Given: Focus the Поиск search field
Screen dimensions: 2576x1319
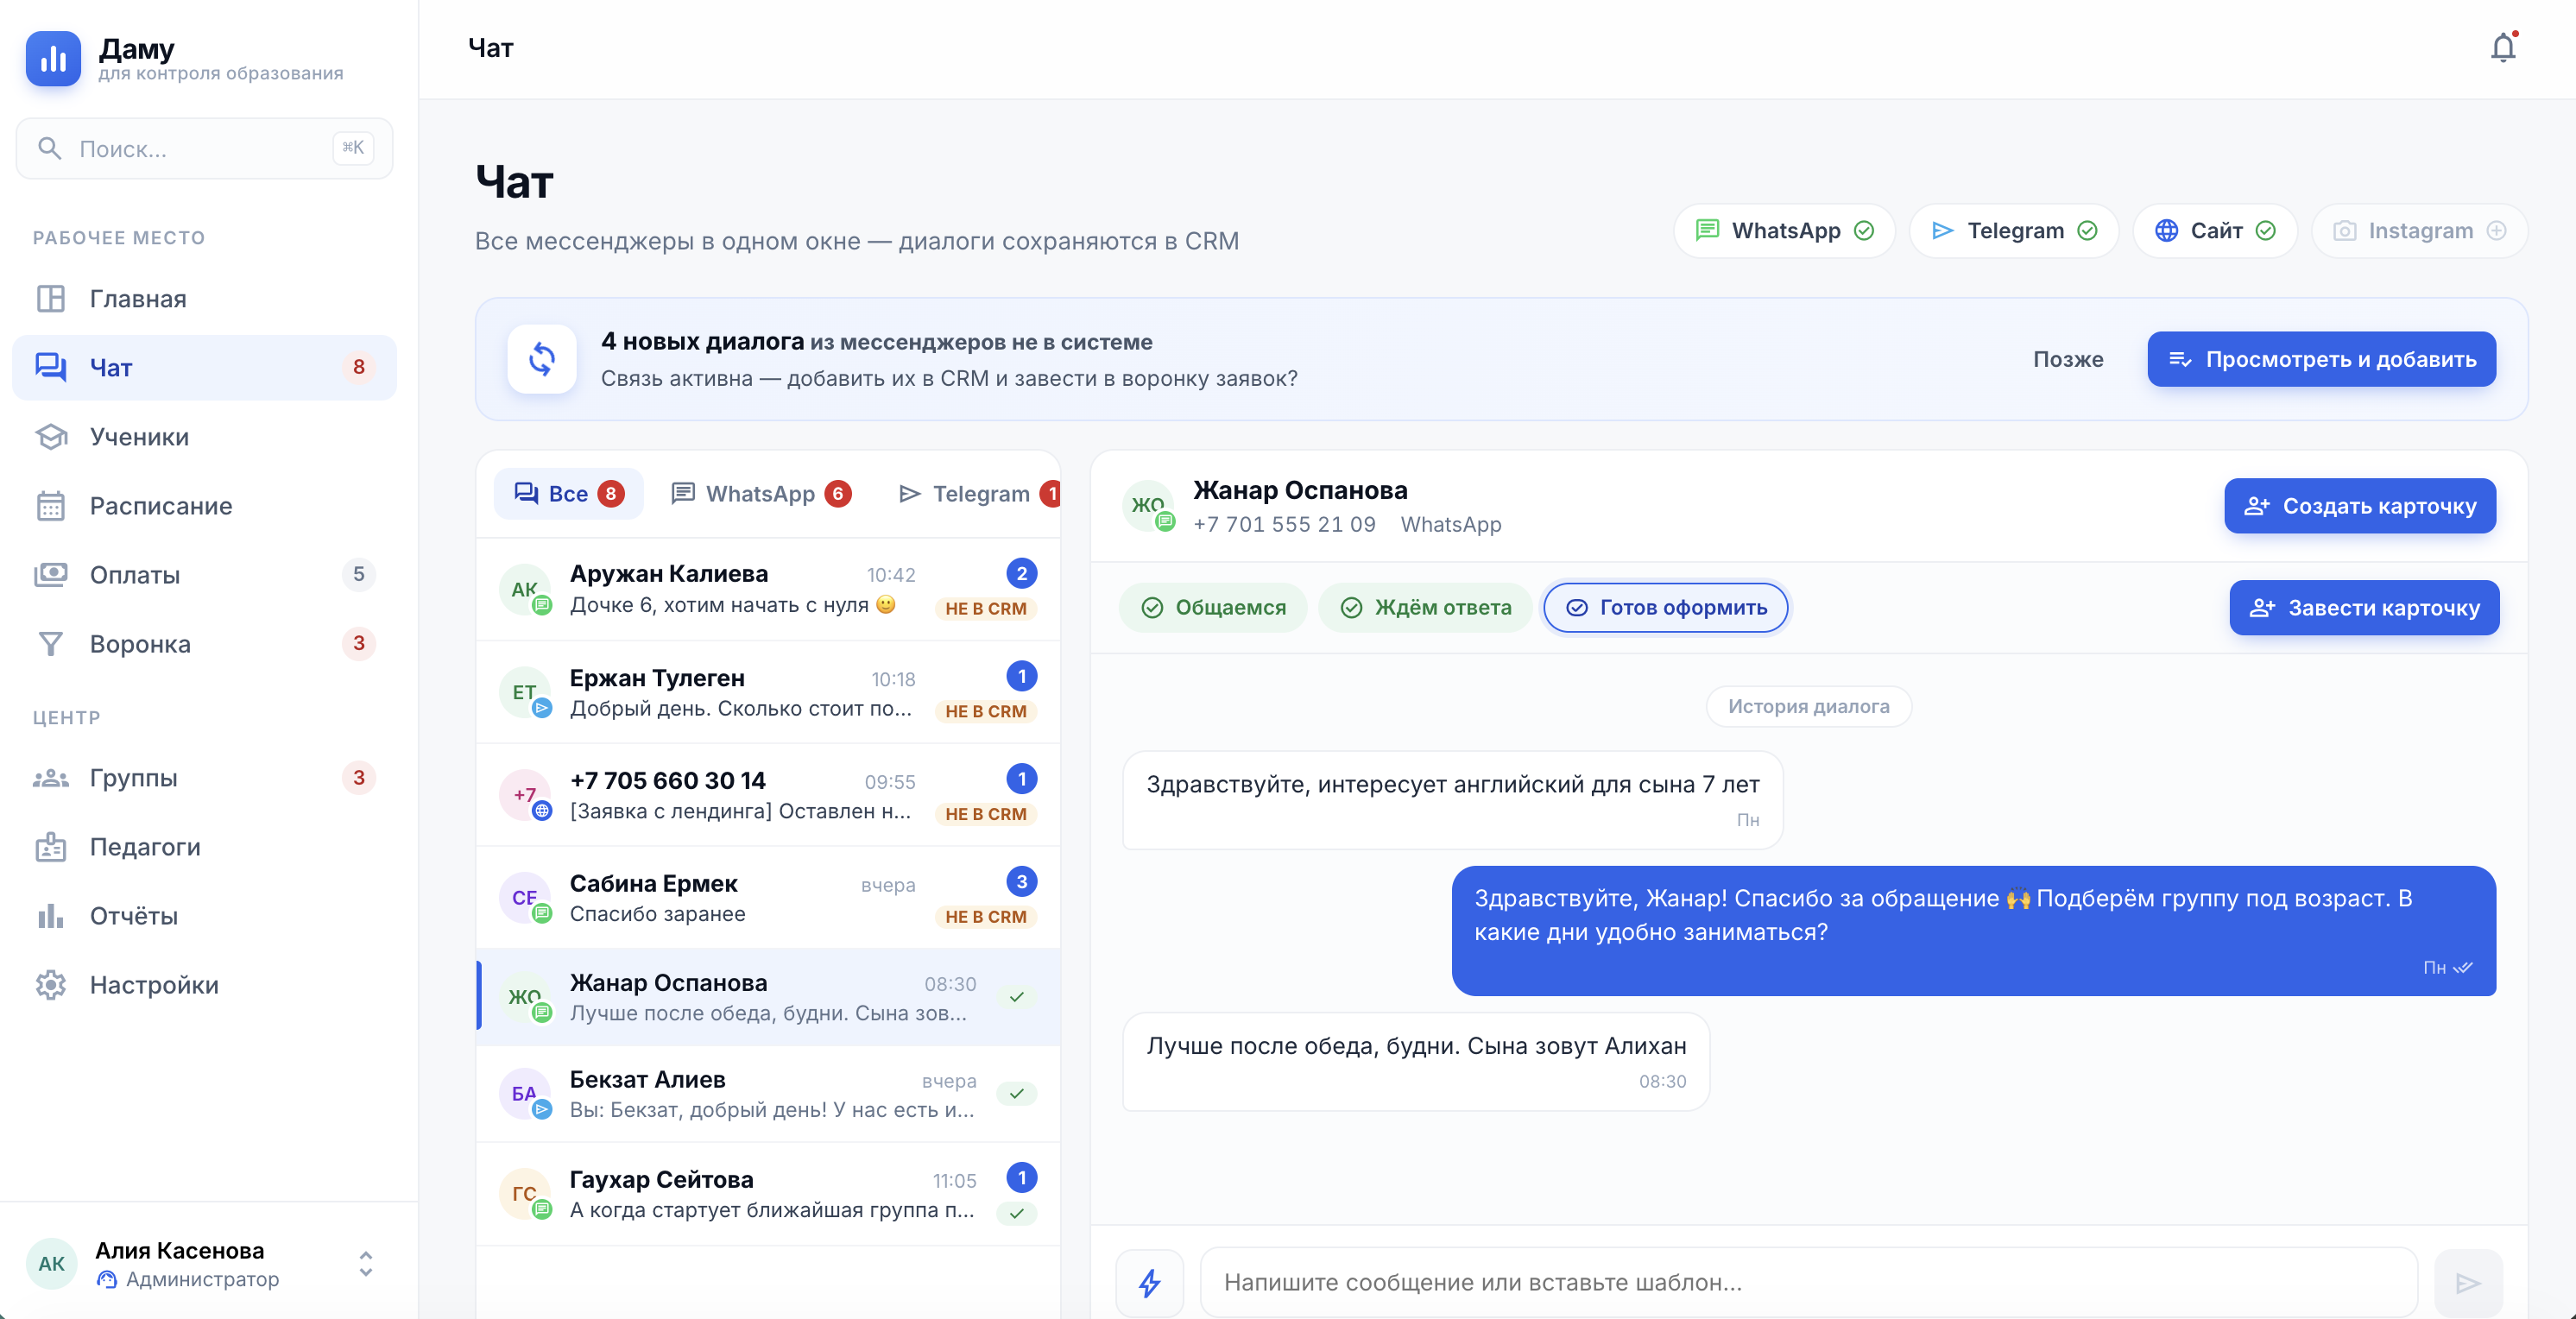Looking at the screenshot, I should point(204,149).
